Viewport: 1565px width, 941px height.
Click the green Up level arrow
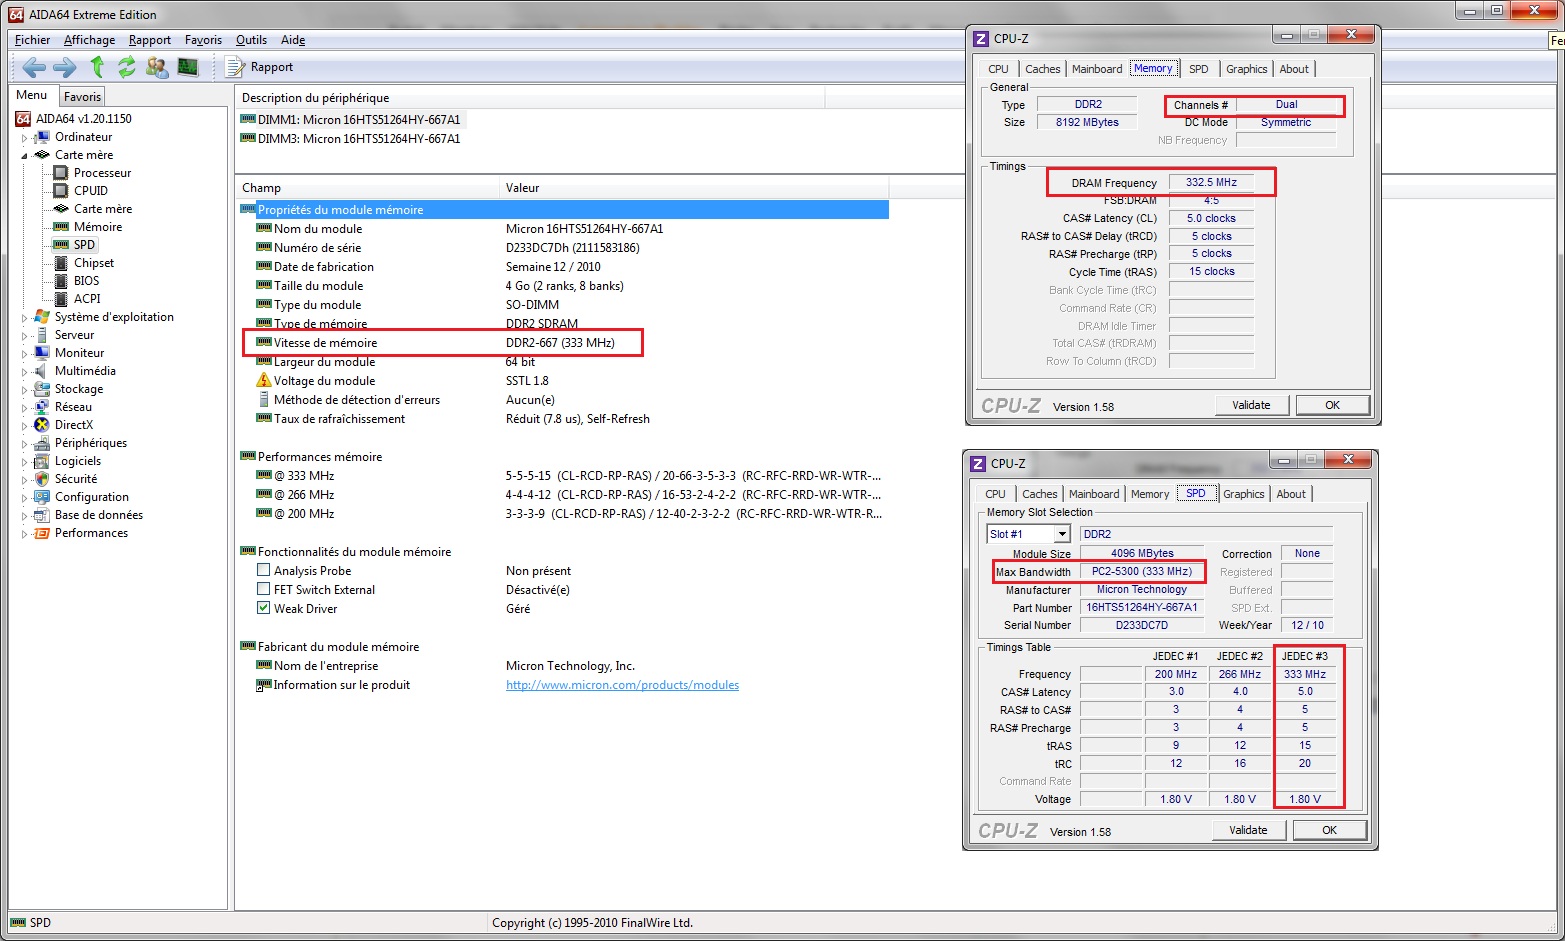(97, 67)
